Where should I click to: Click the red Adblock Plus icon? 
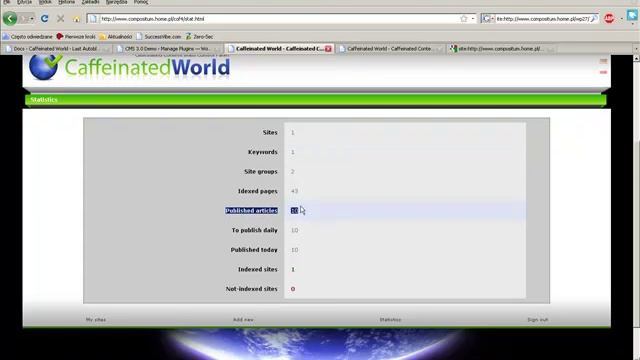609,18
